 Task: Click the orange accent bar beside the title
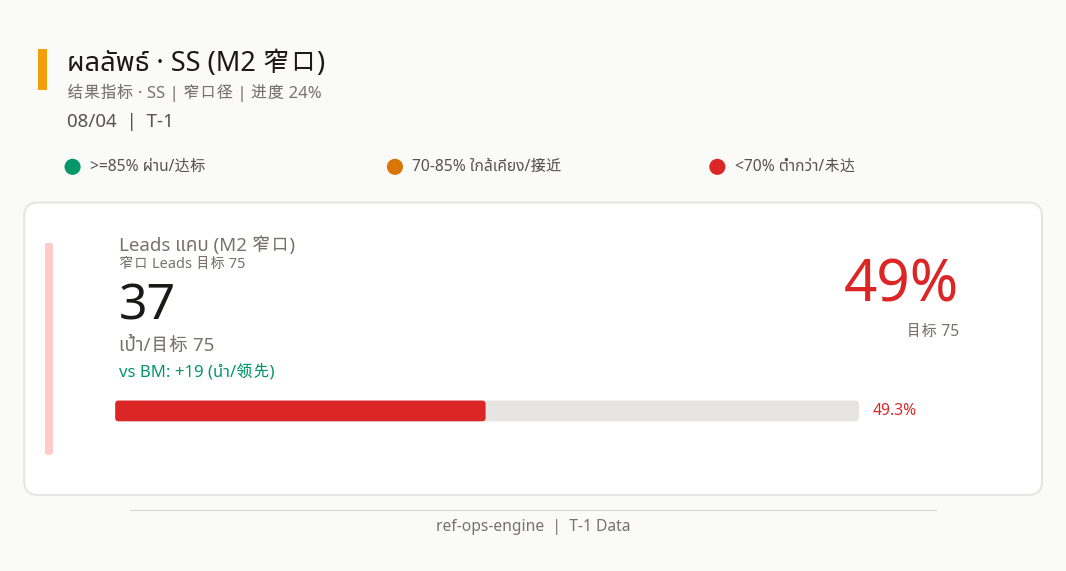[42, 69]
